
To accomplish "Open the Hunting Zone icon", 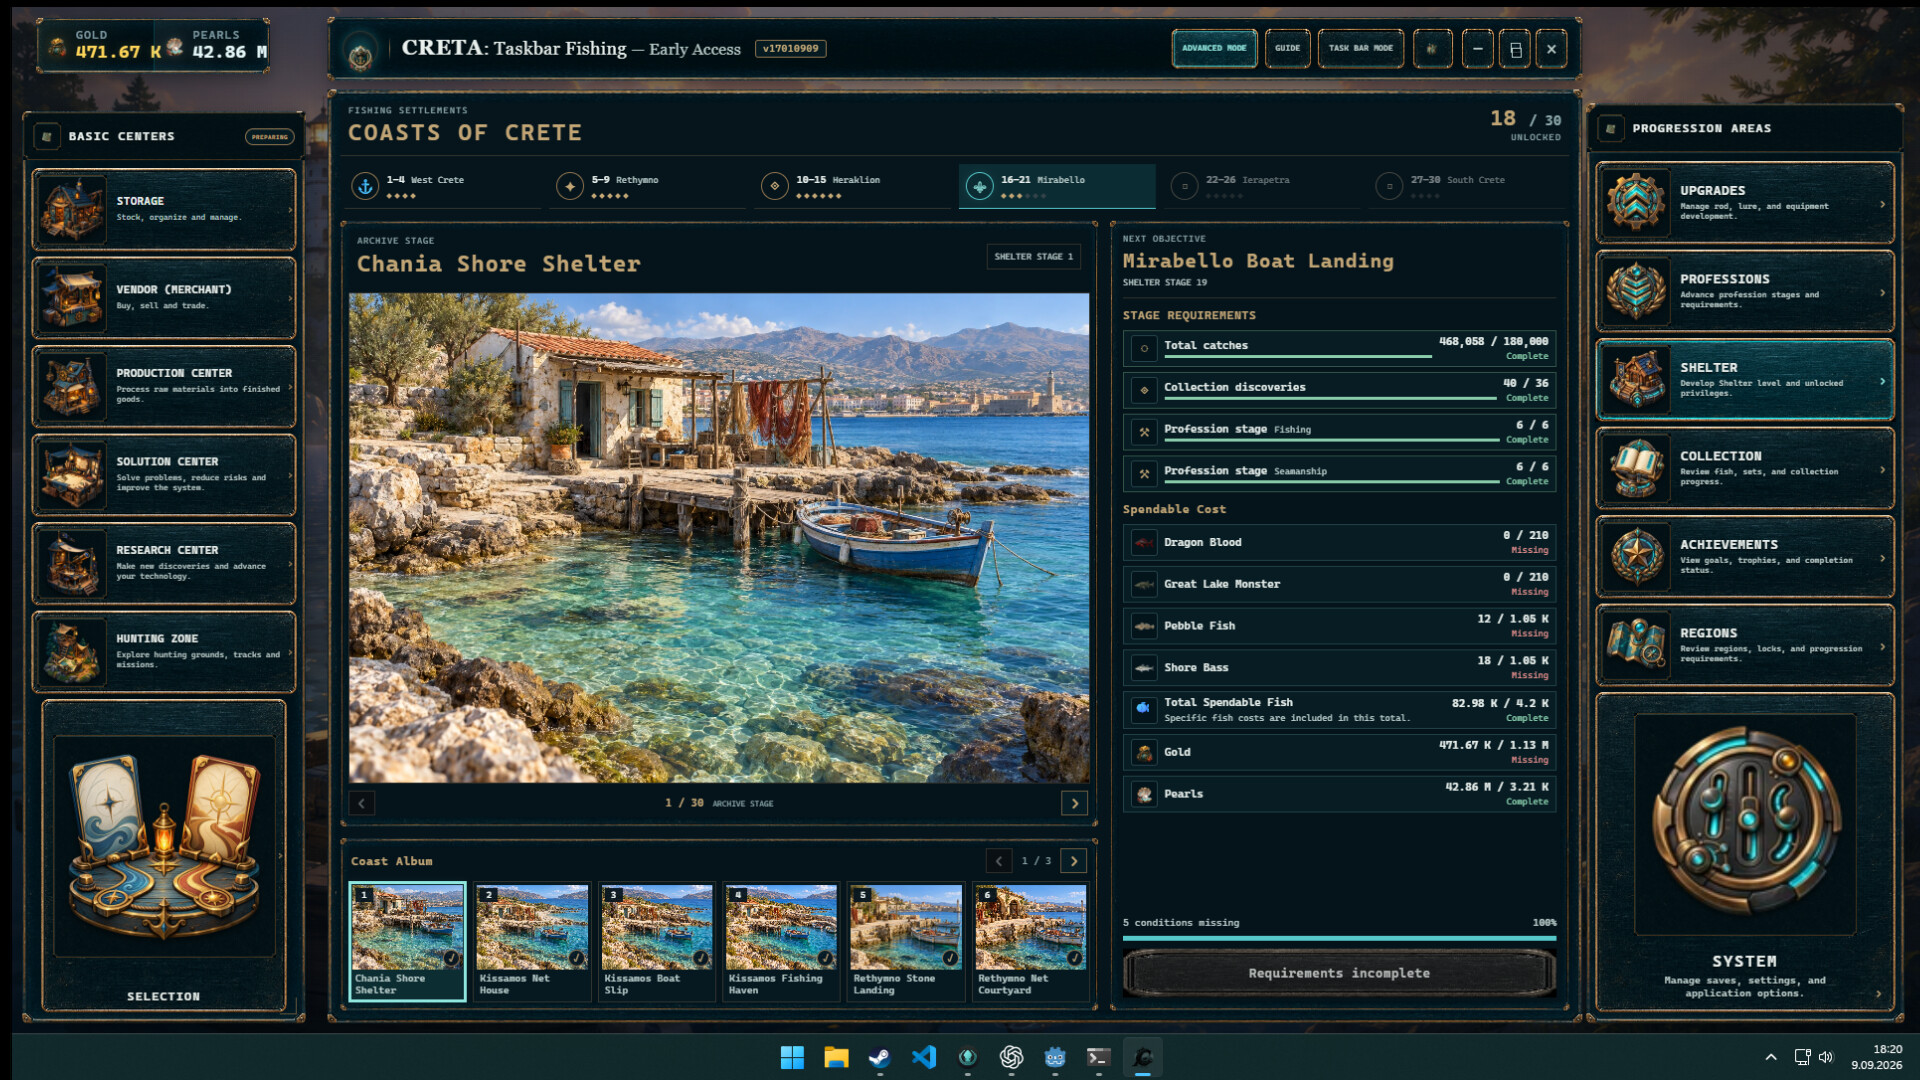I will [72, 651].
